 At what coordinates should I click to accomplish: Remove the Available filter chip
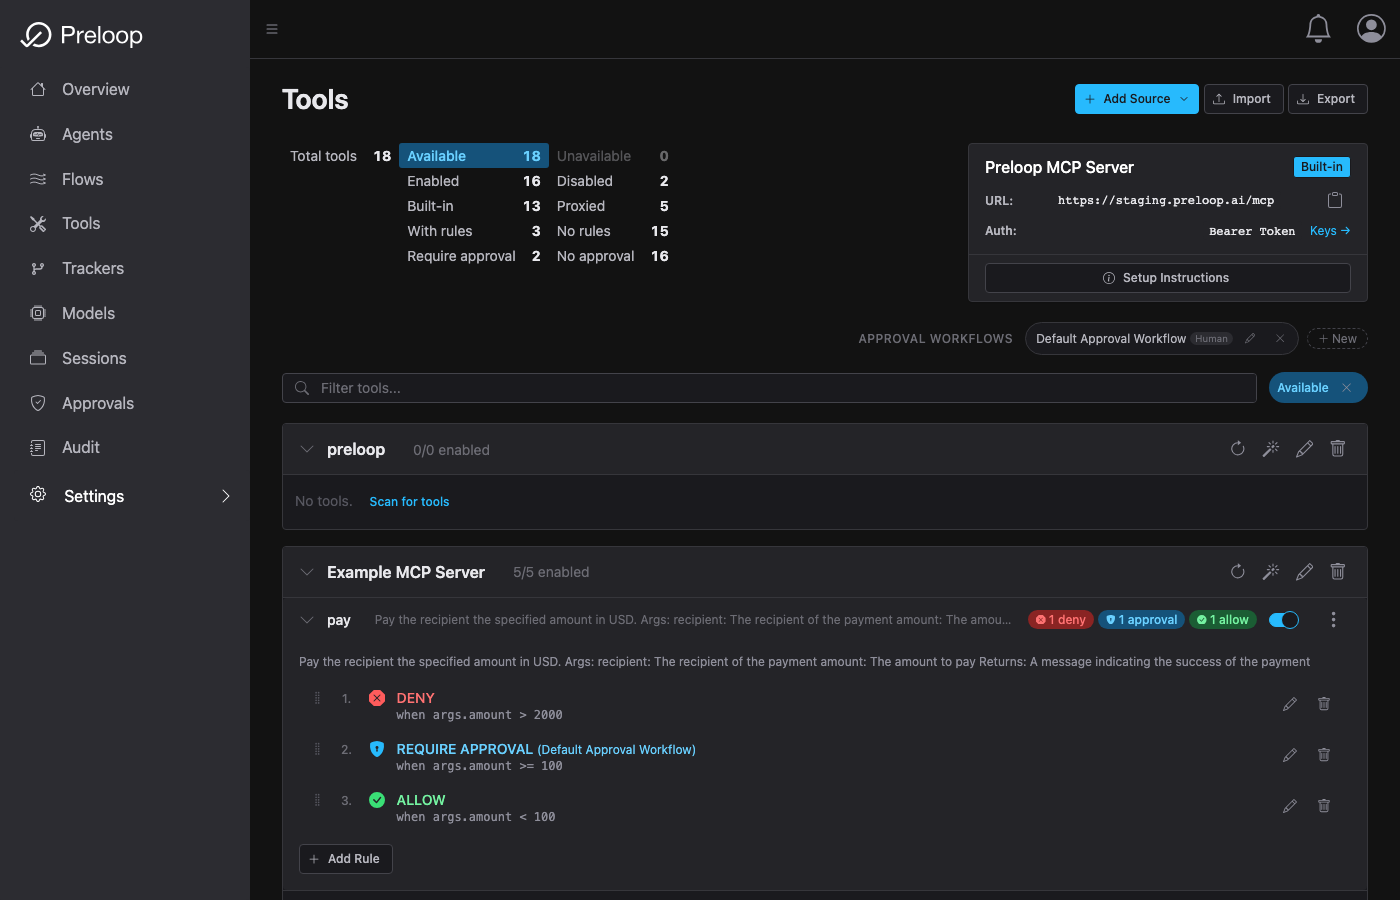pyautogui.click(x=1346, y=388)
